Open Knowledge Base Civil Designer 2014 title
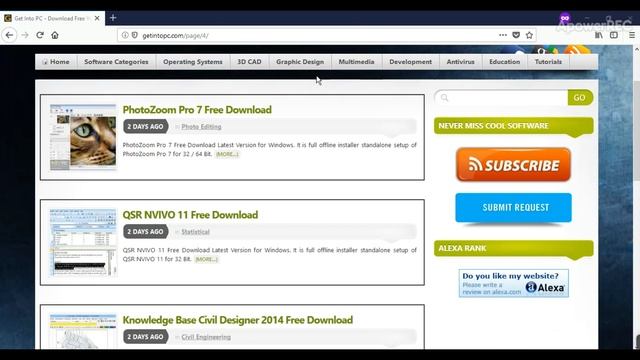Image resolution: width=640 pixels, height=360 pixels. pos(238,320)
